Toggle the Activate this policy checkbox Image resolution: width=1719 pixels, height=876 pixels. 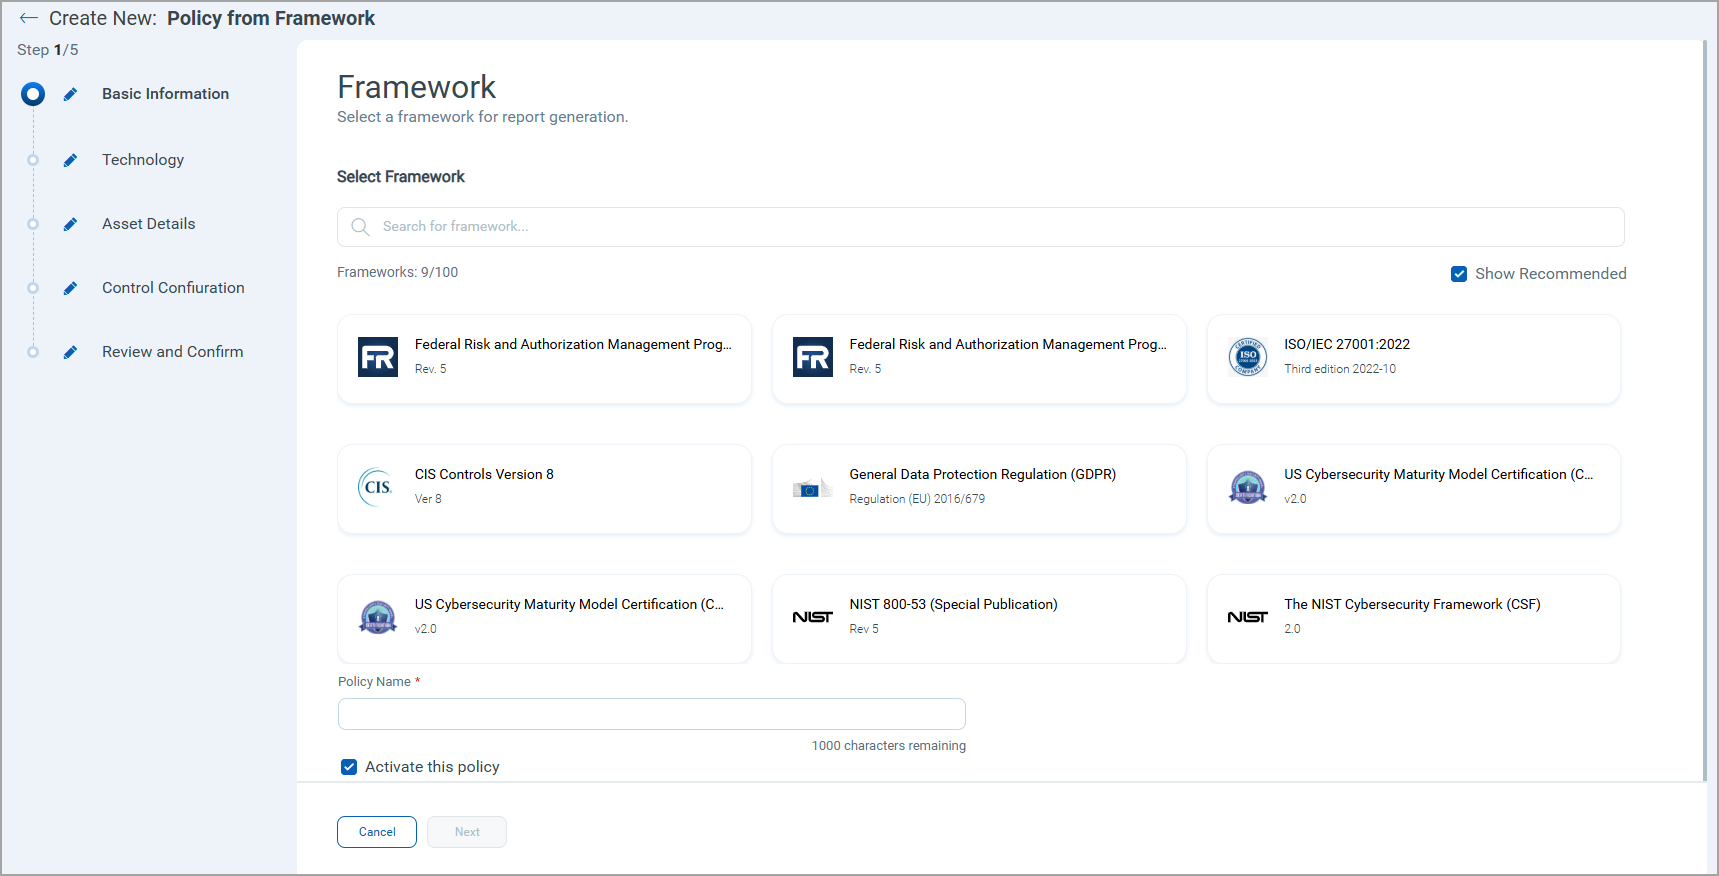[x=349, y=767]
